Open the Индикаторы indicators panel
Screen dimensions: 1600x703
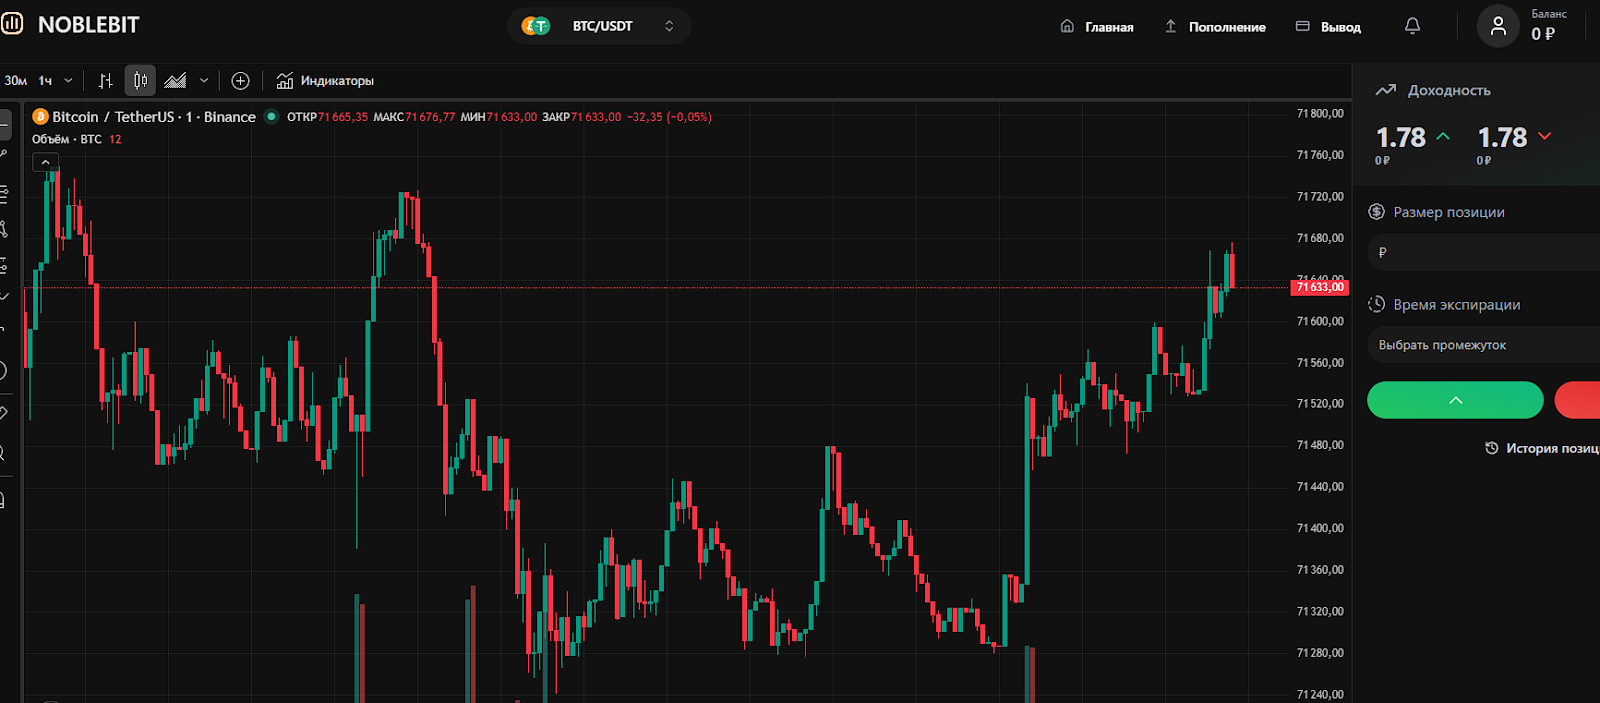[x=325, y=81]
